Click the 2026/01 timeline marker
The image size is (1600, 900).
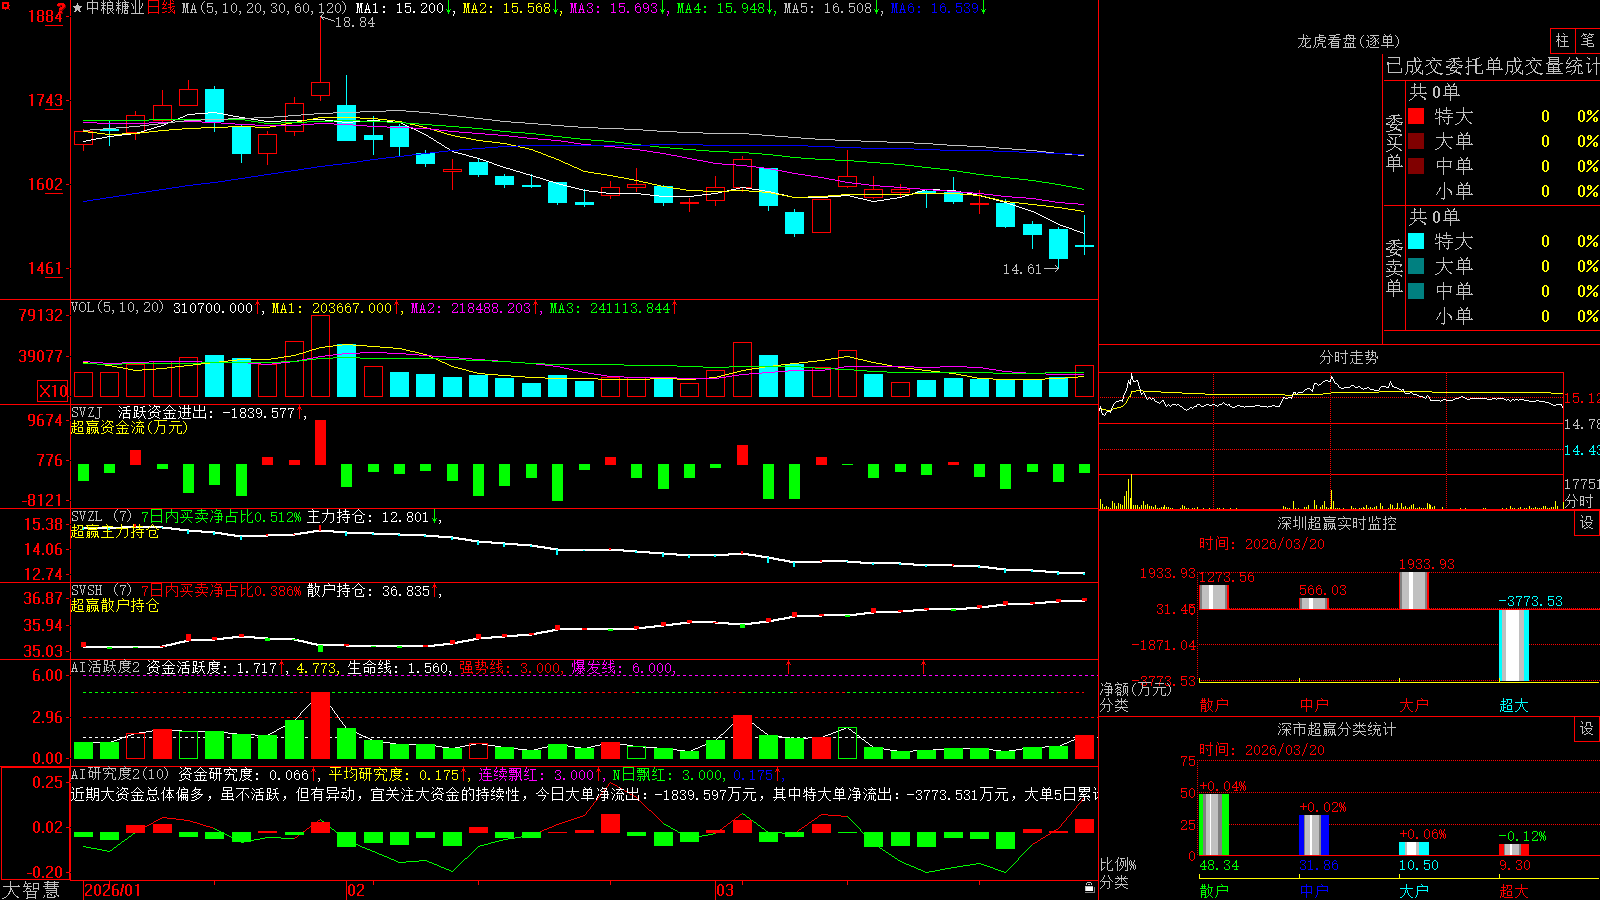click(113, 890)
